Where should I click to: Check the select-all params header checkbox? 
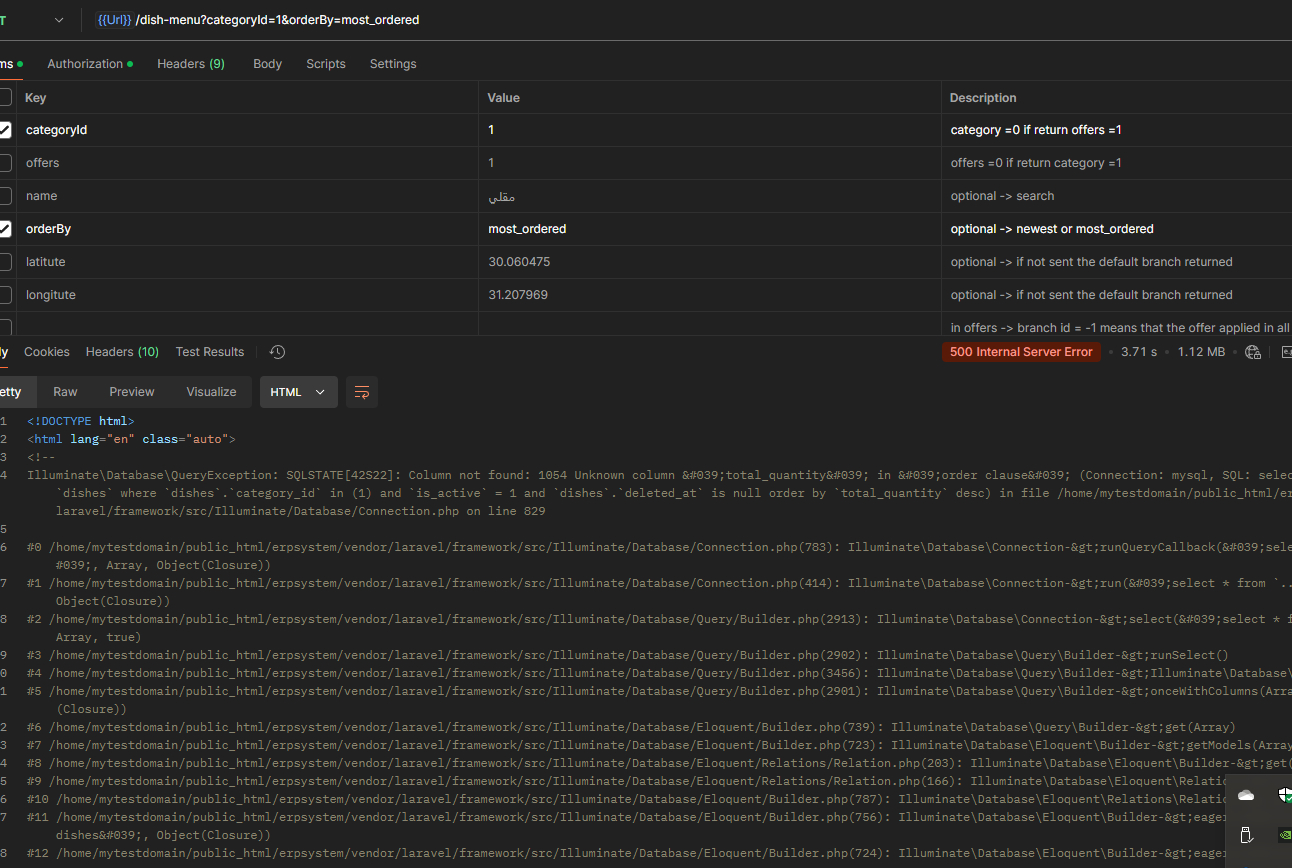[5, 97]
